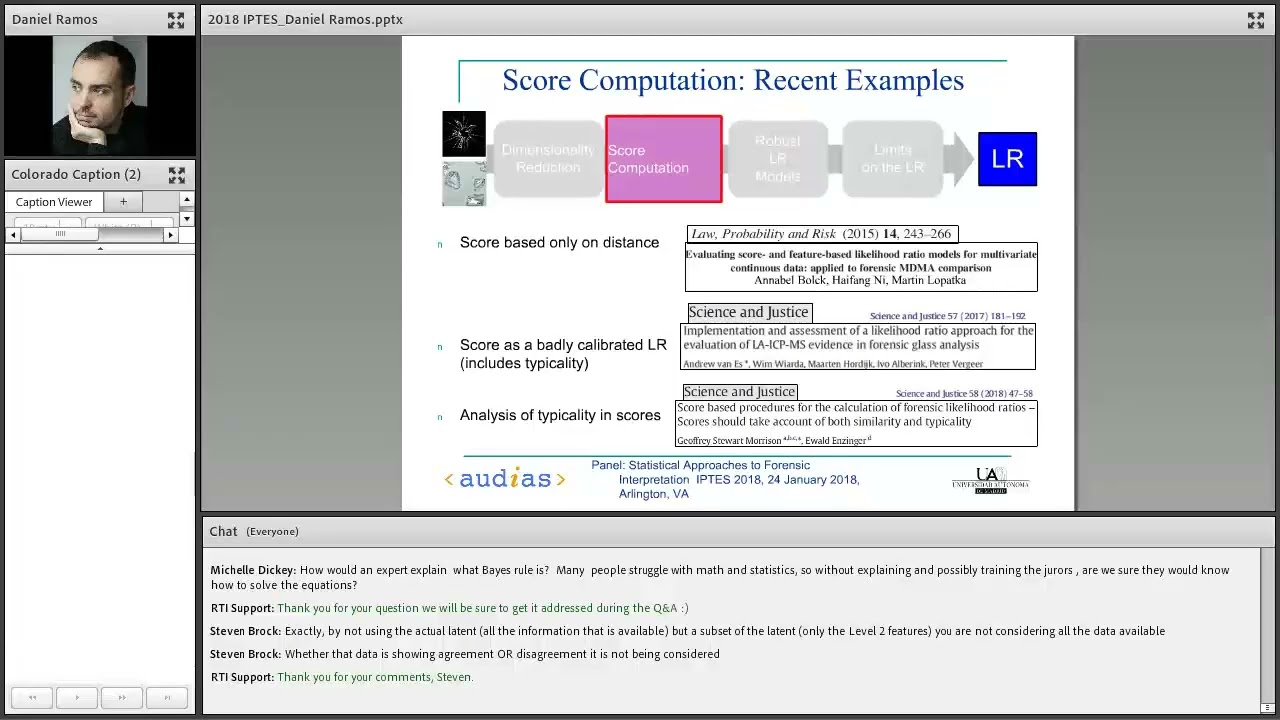Click the caption horizontal scrollbar thumb

60,235
